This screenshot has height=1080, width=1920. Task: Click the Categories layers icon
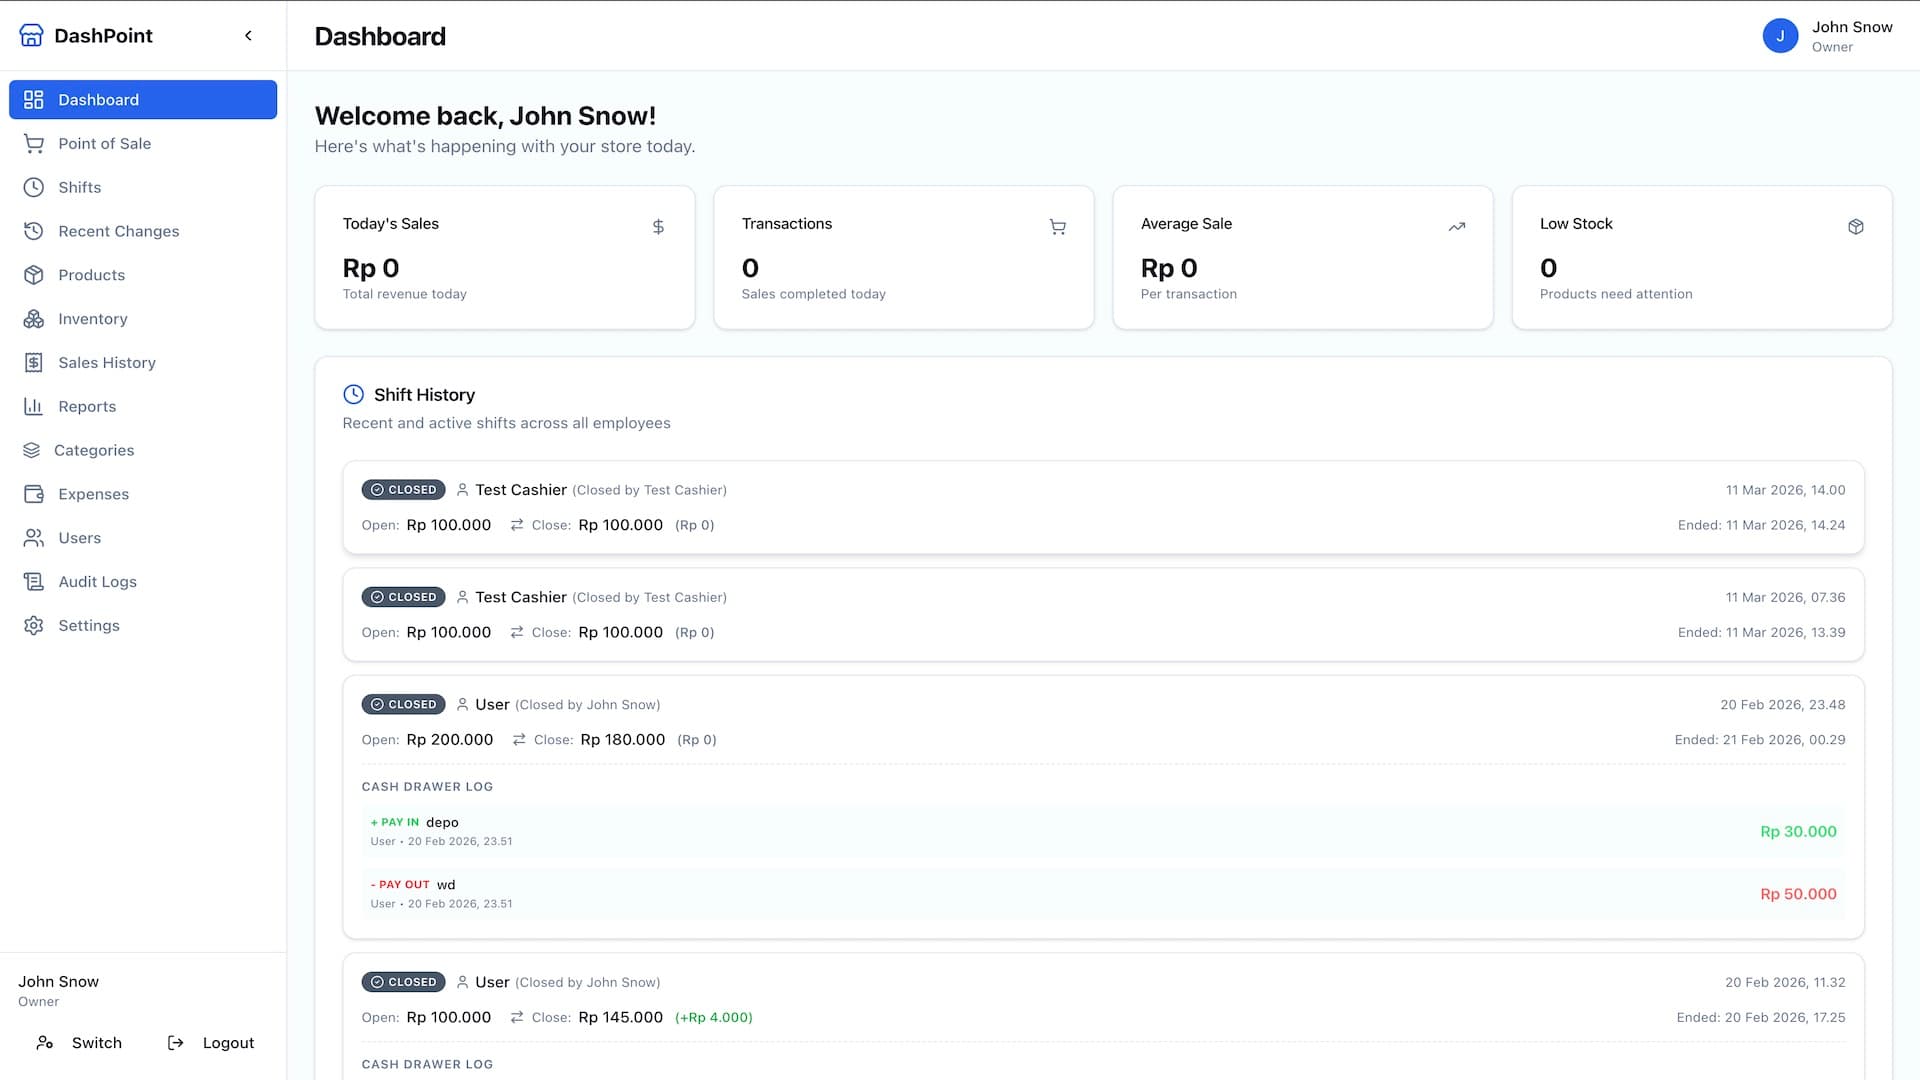point(34,450)
